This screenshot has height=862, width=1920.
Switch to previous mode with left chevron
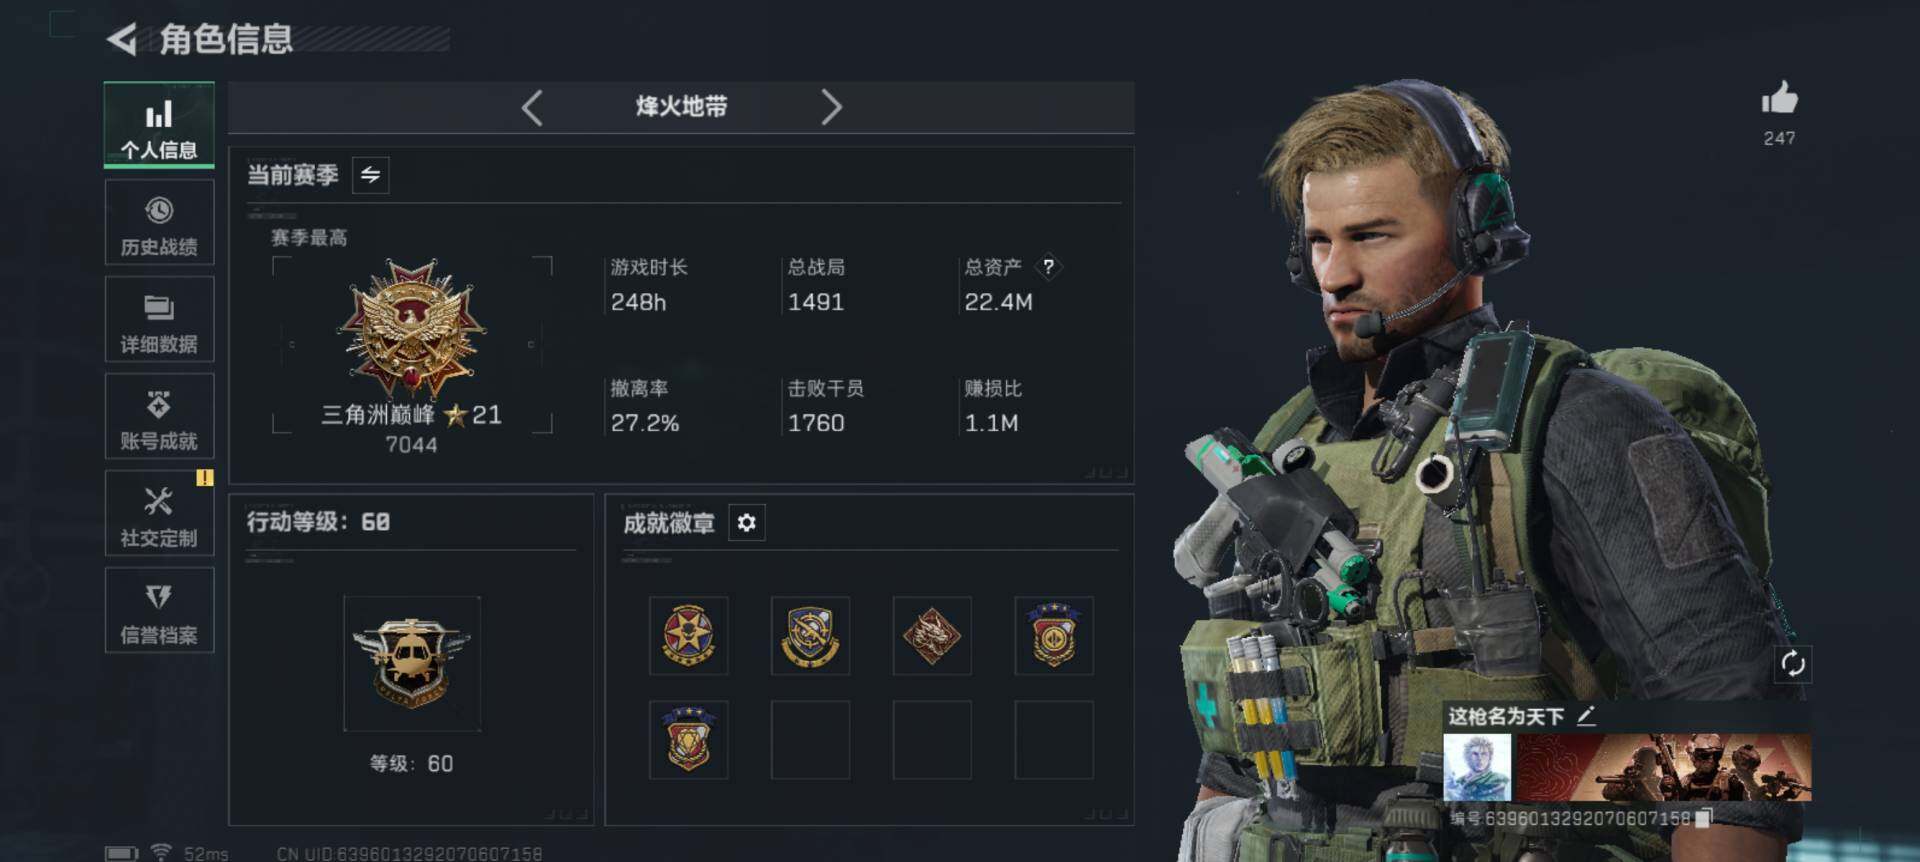click(532, 107)
